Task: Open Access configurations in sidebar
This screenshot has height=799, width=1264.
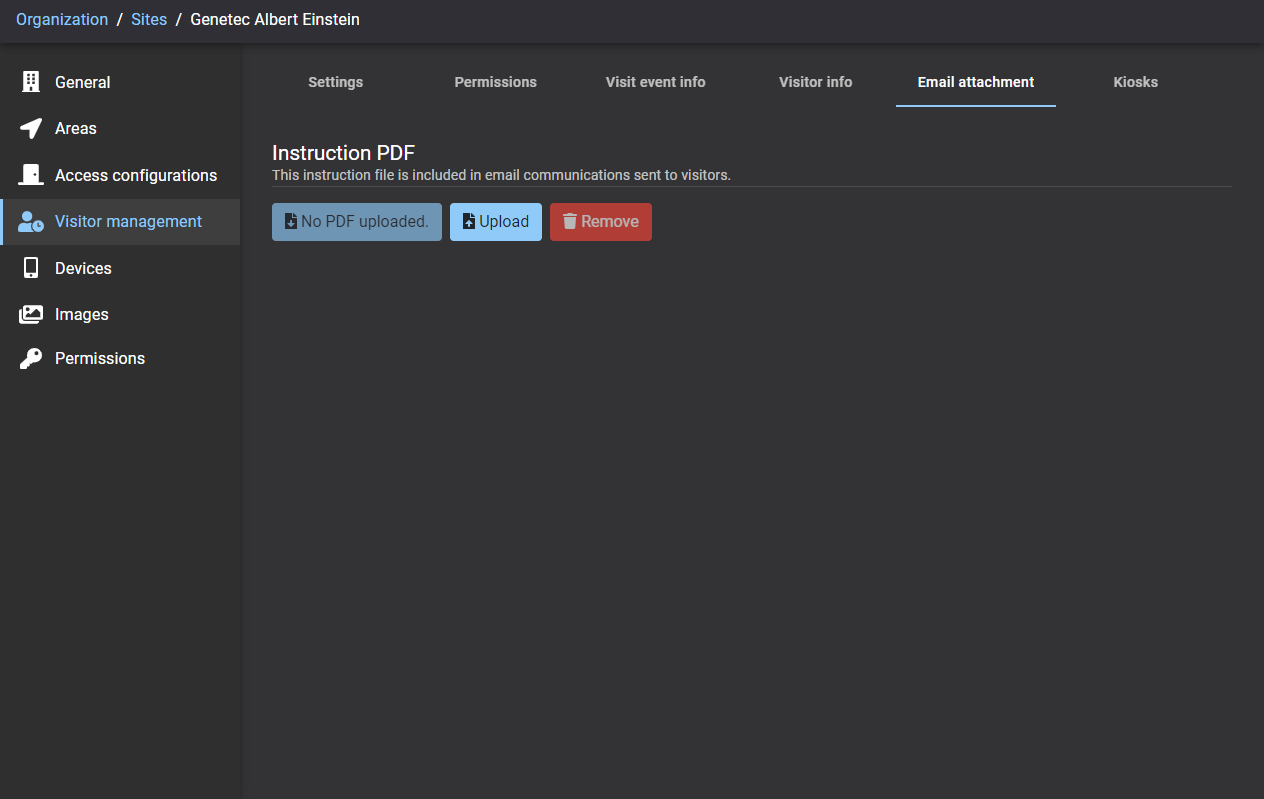Action: (135, 175)
